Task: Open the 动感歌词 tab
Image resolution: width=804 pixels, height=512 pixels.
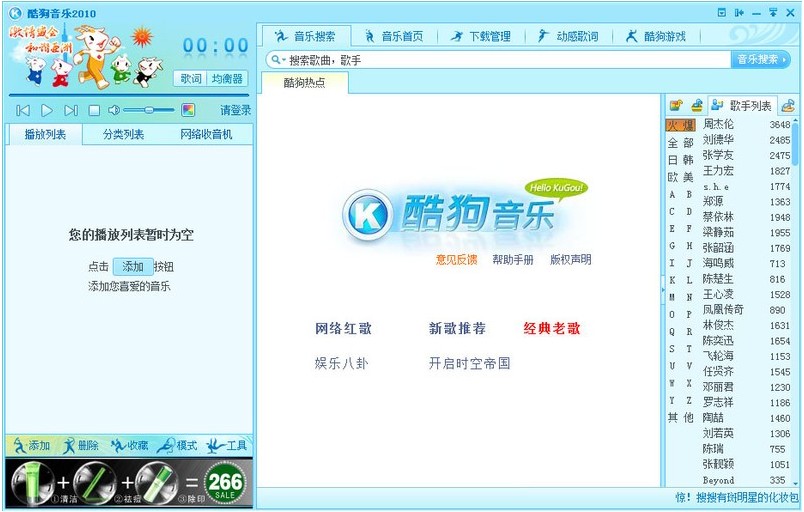Action: coord(568,36)
